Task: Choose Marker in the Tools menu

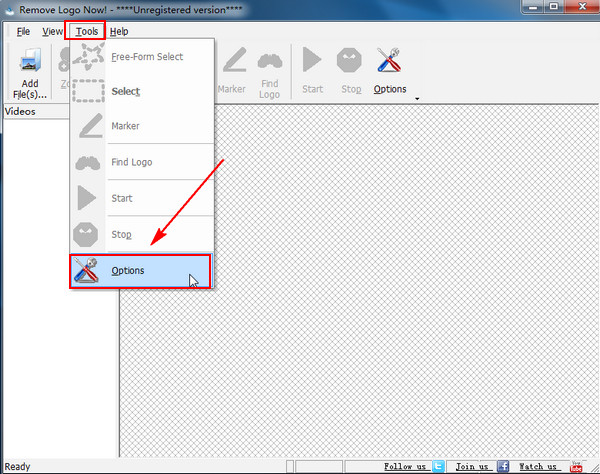Action: pos(142,126)
